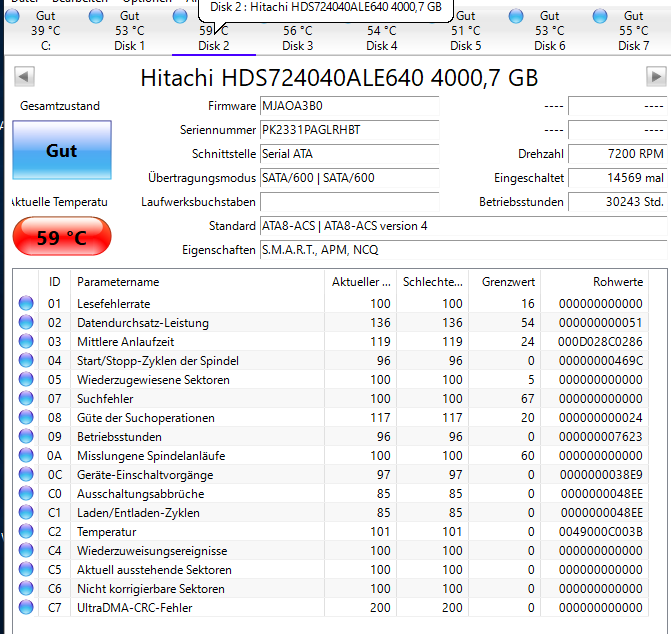Click raw value 000000007623
This screenshot has width=671, height=634.
[600, 437]
